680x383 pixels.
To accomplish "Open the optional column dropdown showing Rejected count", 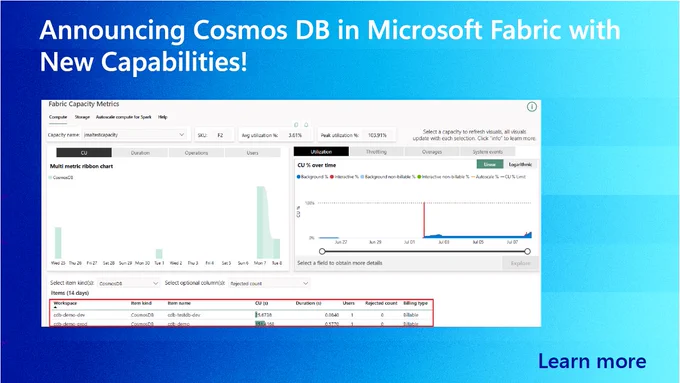I will pyautogui.click(x=268, y=283).
